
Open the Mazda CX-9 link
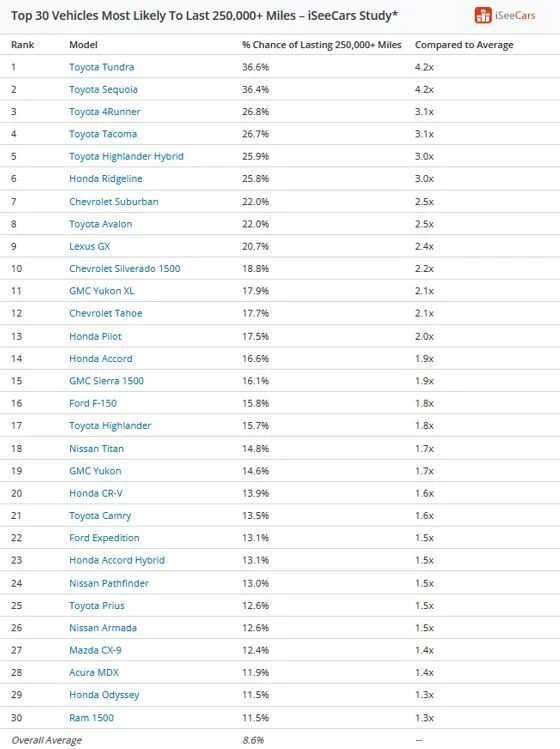click(95, 650)
